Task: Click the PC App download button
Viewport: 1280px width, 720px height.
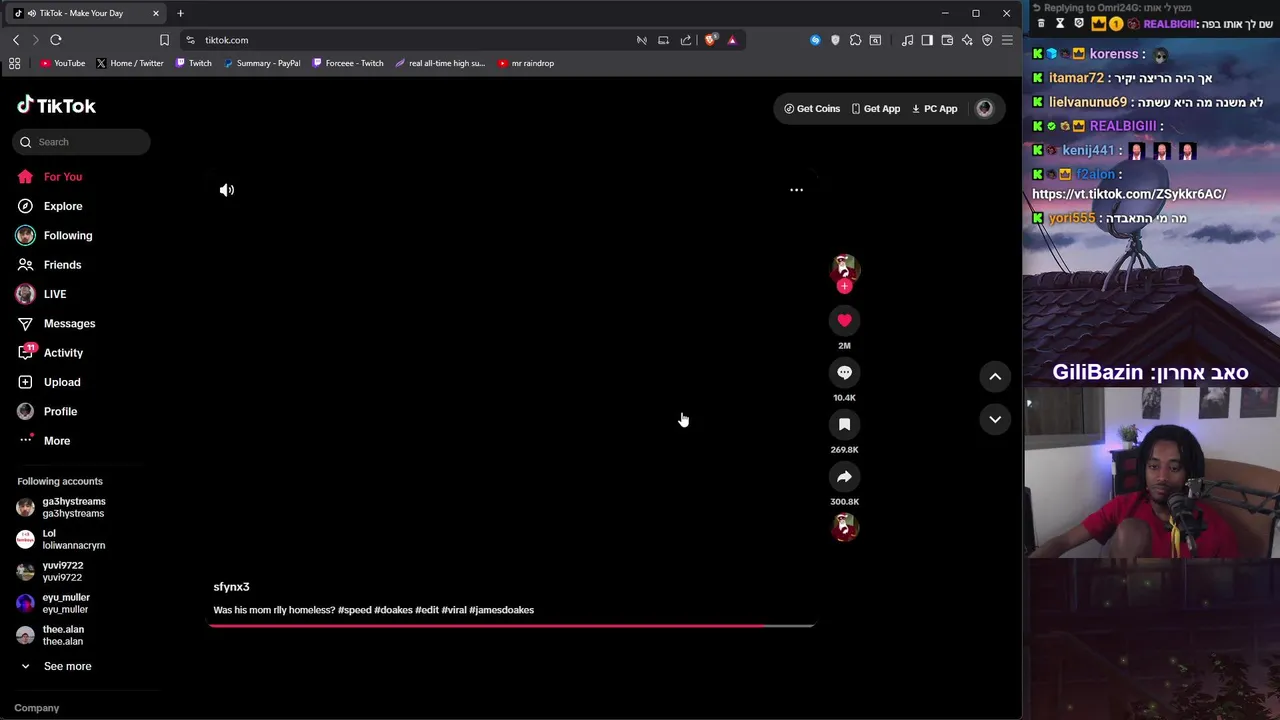Action: [x=934, y=109]
